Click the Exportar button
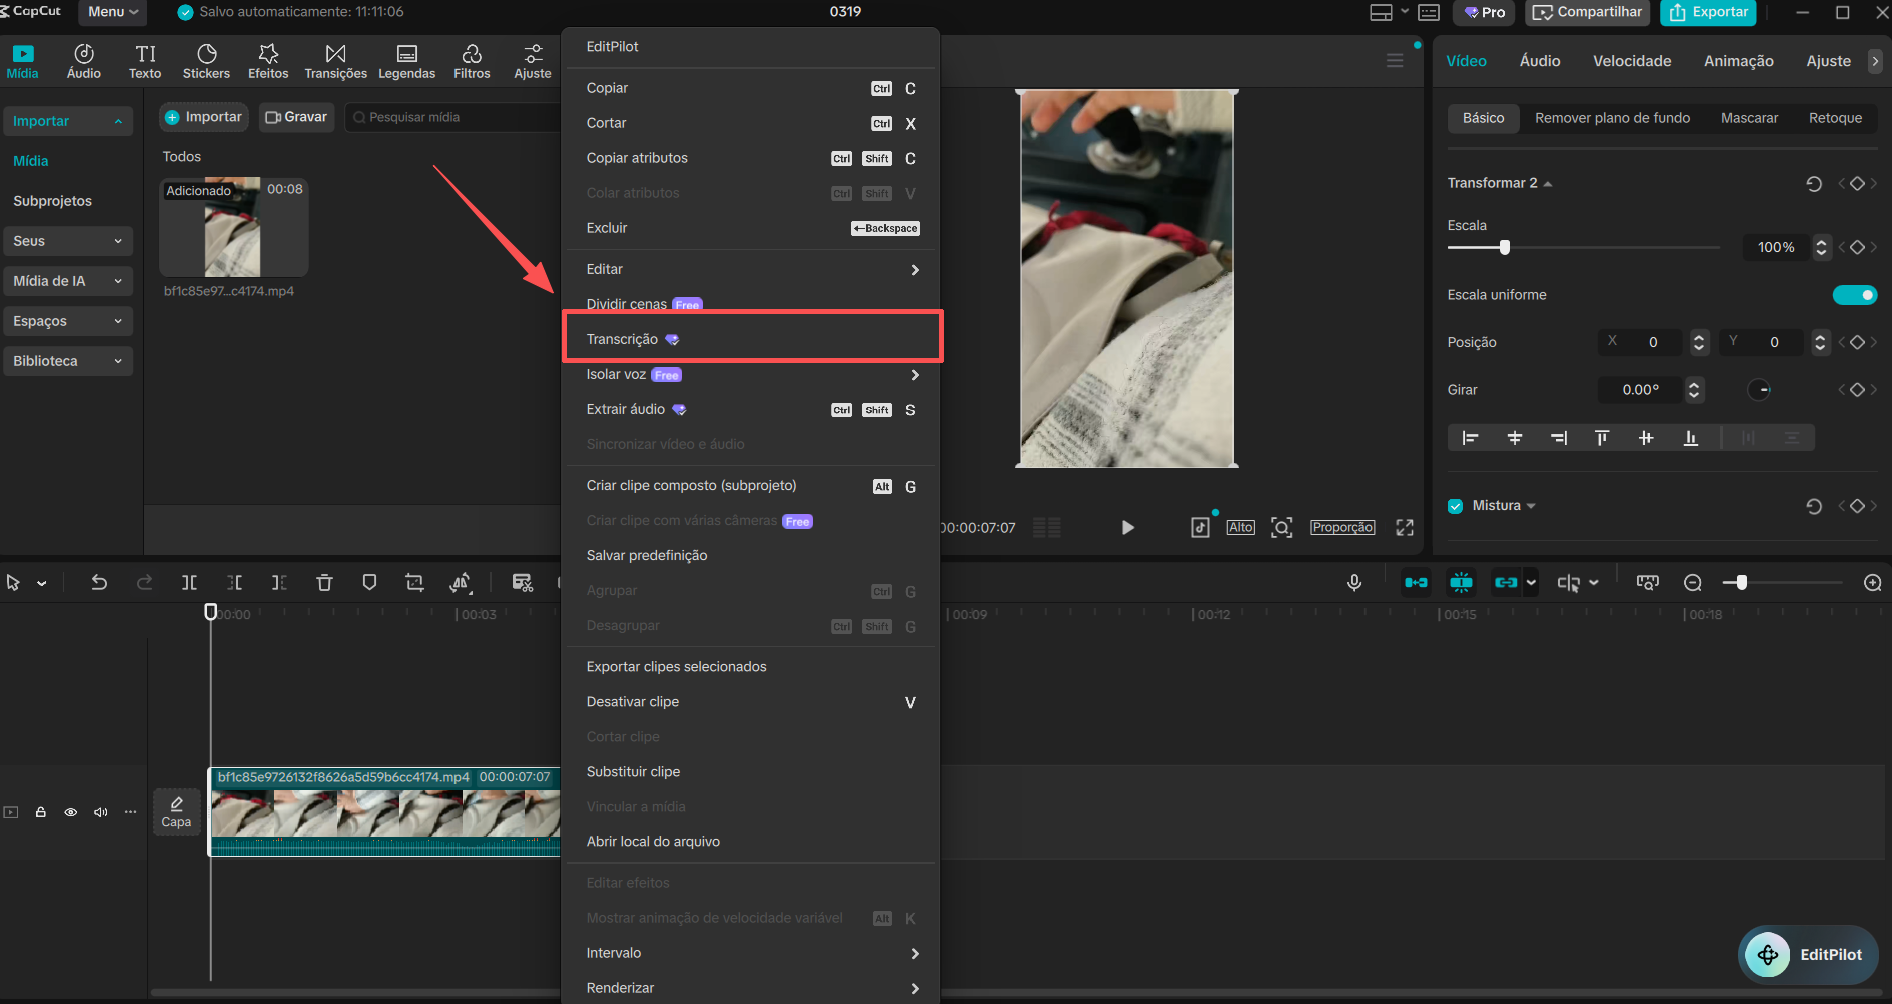Viewport: 1892px width, 1004px height. coord(1708,12)
